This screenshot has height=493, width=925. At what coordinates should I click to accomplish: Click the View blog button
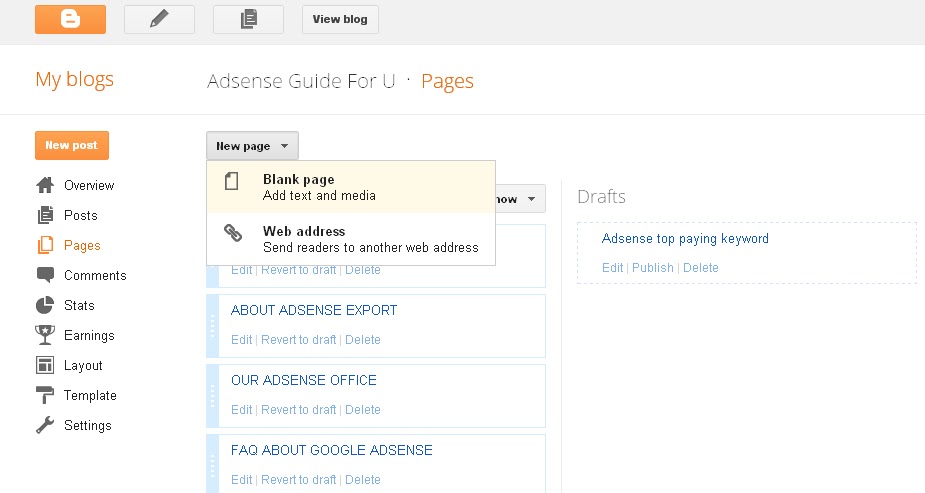[x=340, y=19]
